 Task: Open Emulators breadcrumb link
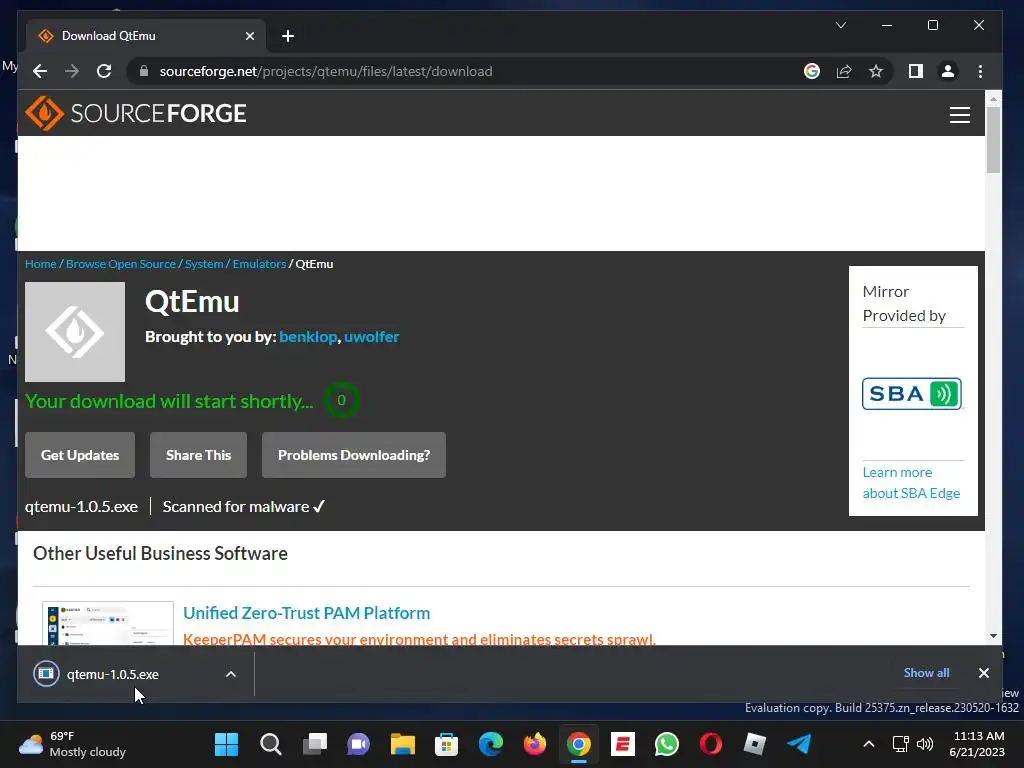pos(259,264)
